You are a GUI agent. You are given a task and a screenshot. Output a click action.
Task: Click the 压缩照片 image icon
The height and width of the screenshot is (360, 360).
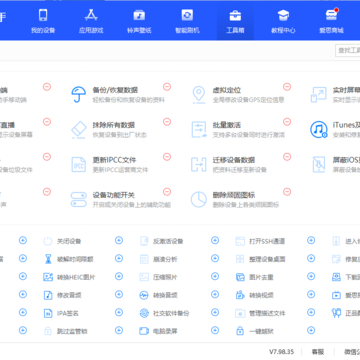pyautogui.click(x=144, y=277)
